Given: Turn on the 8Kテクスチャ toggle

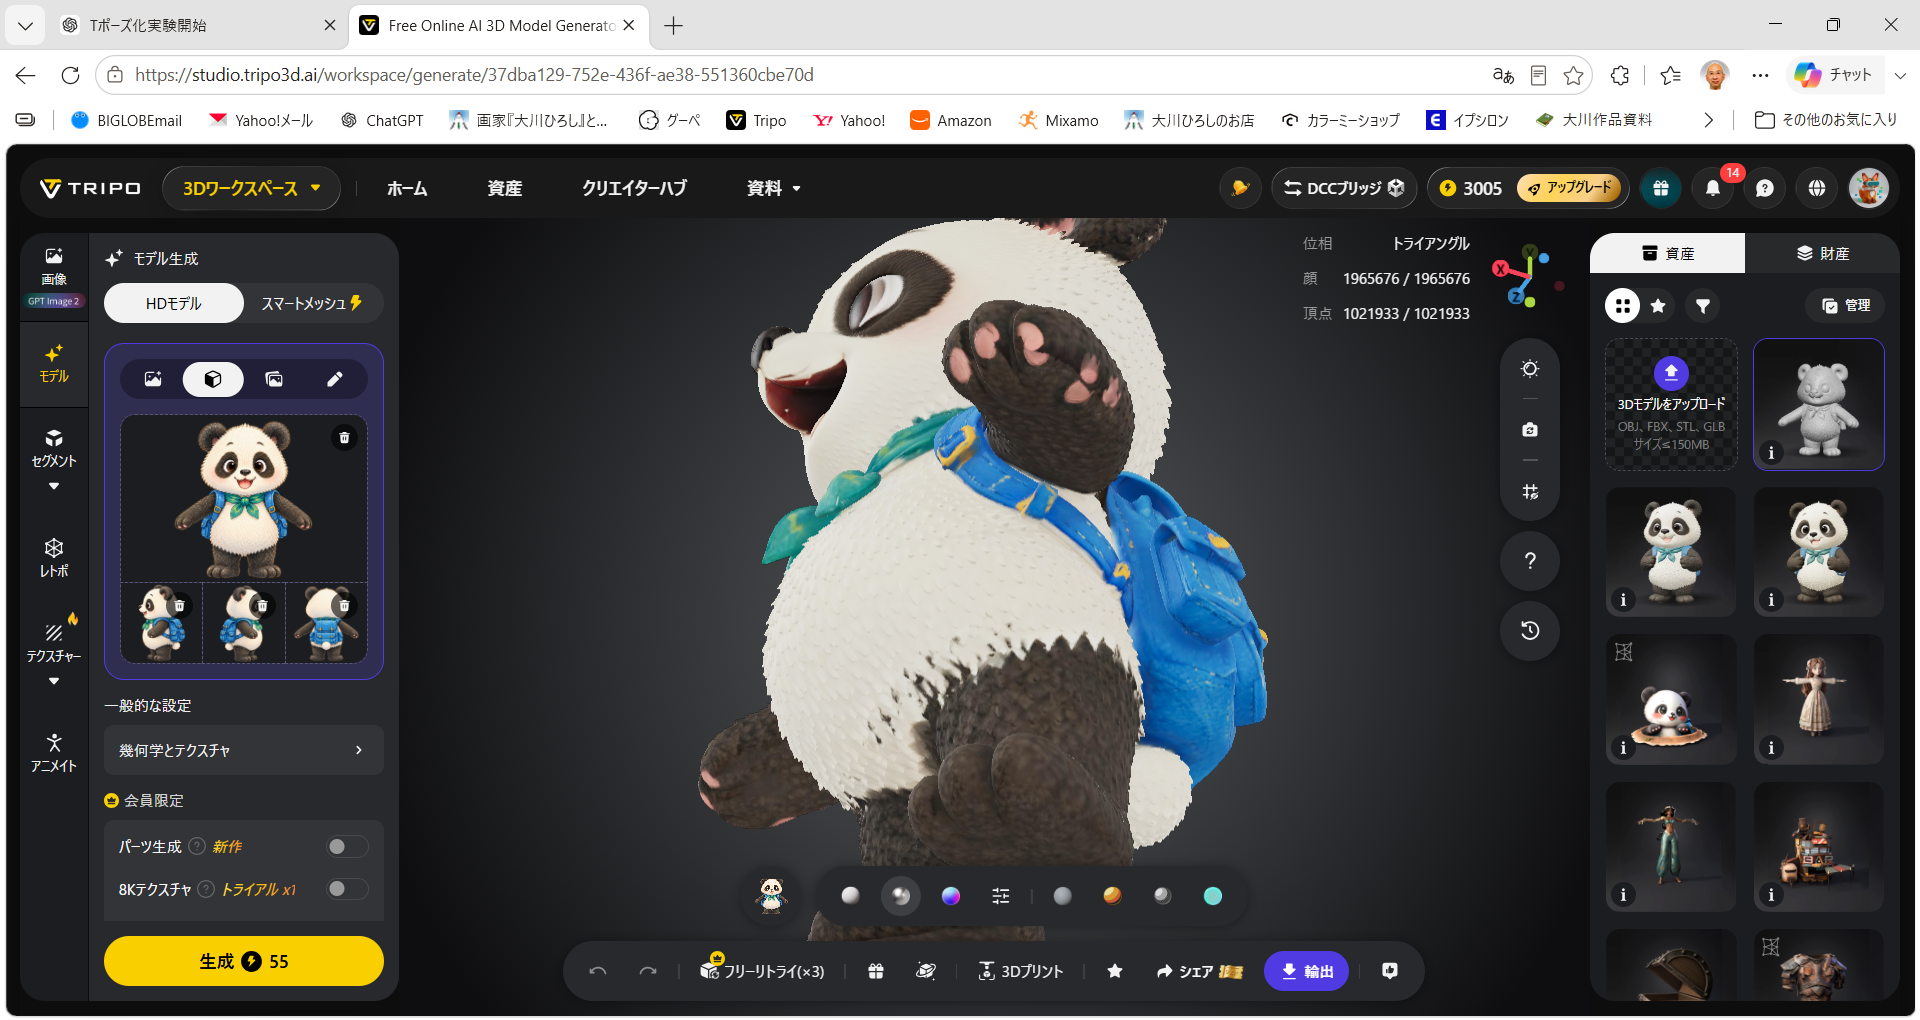Looking at the screenshot, I should [x=347, y=889].
